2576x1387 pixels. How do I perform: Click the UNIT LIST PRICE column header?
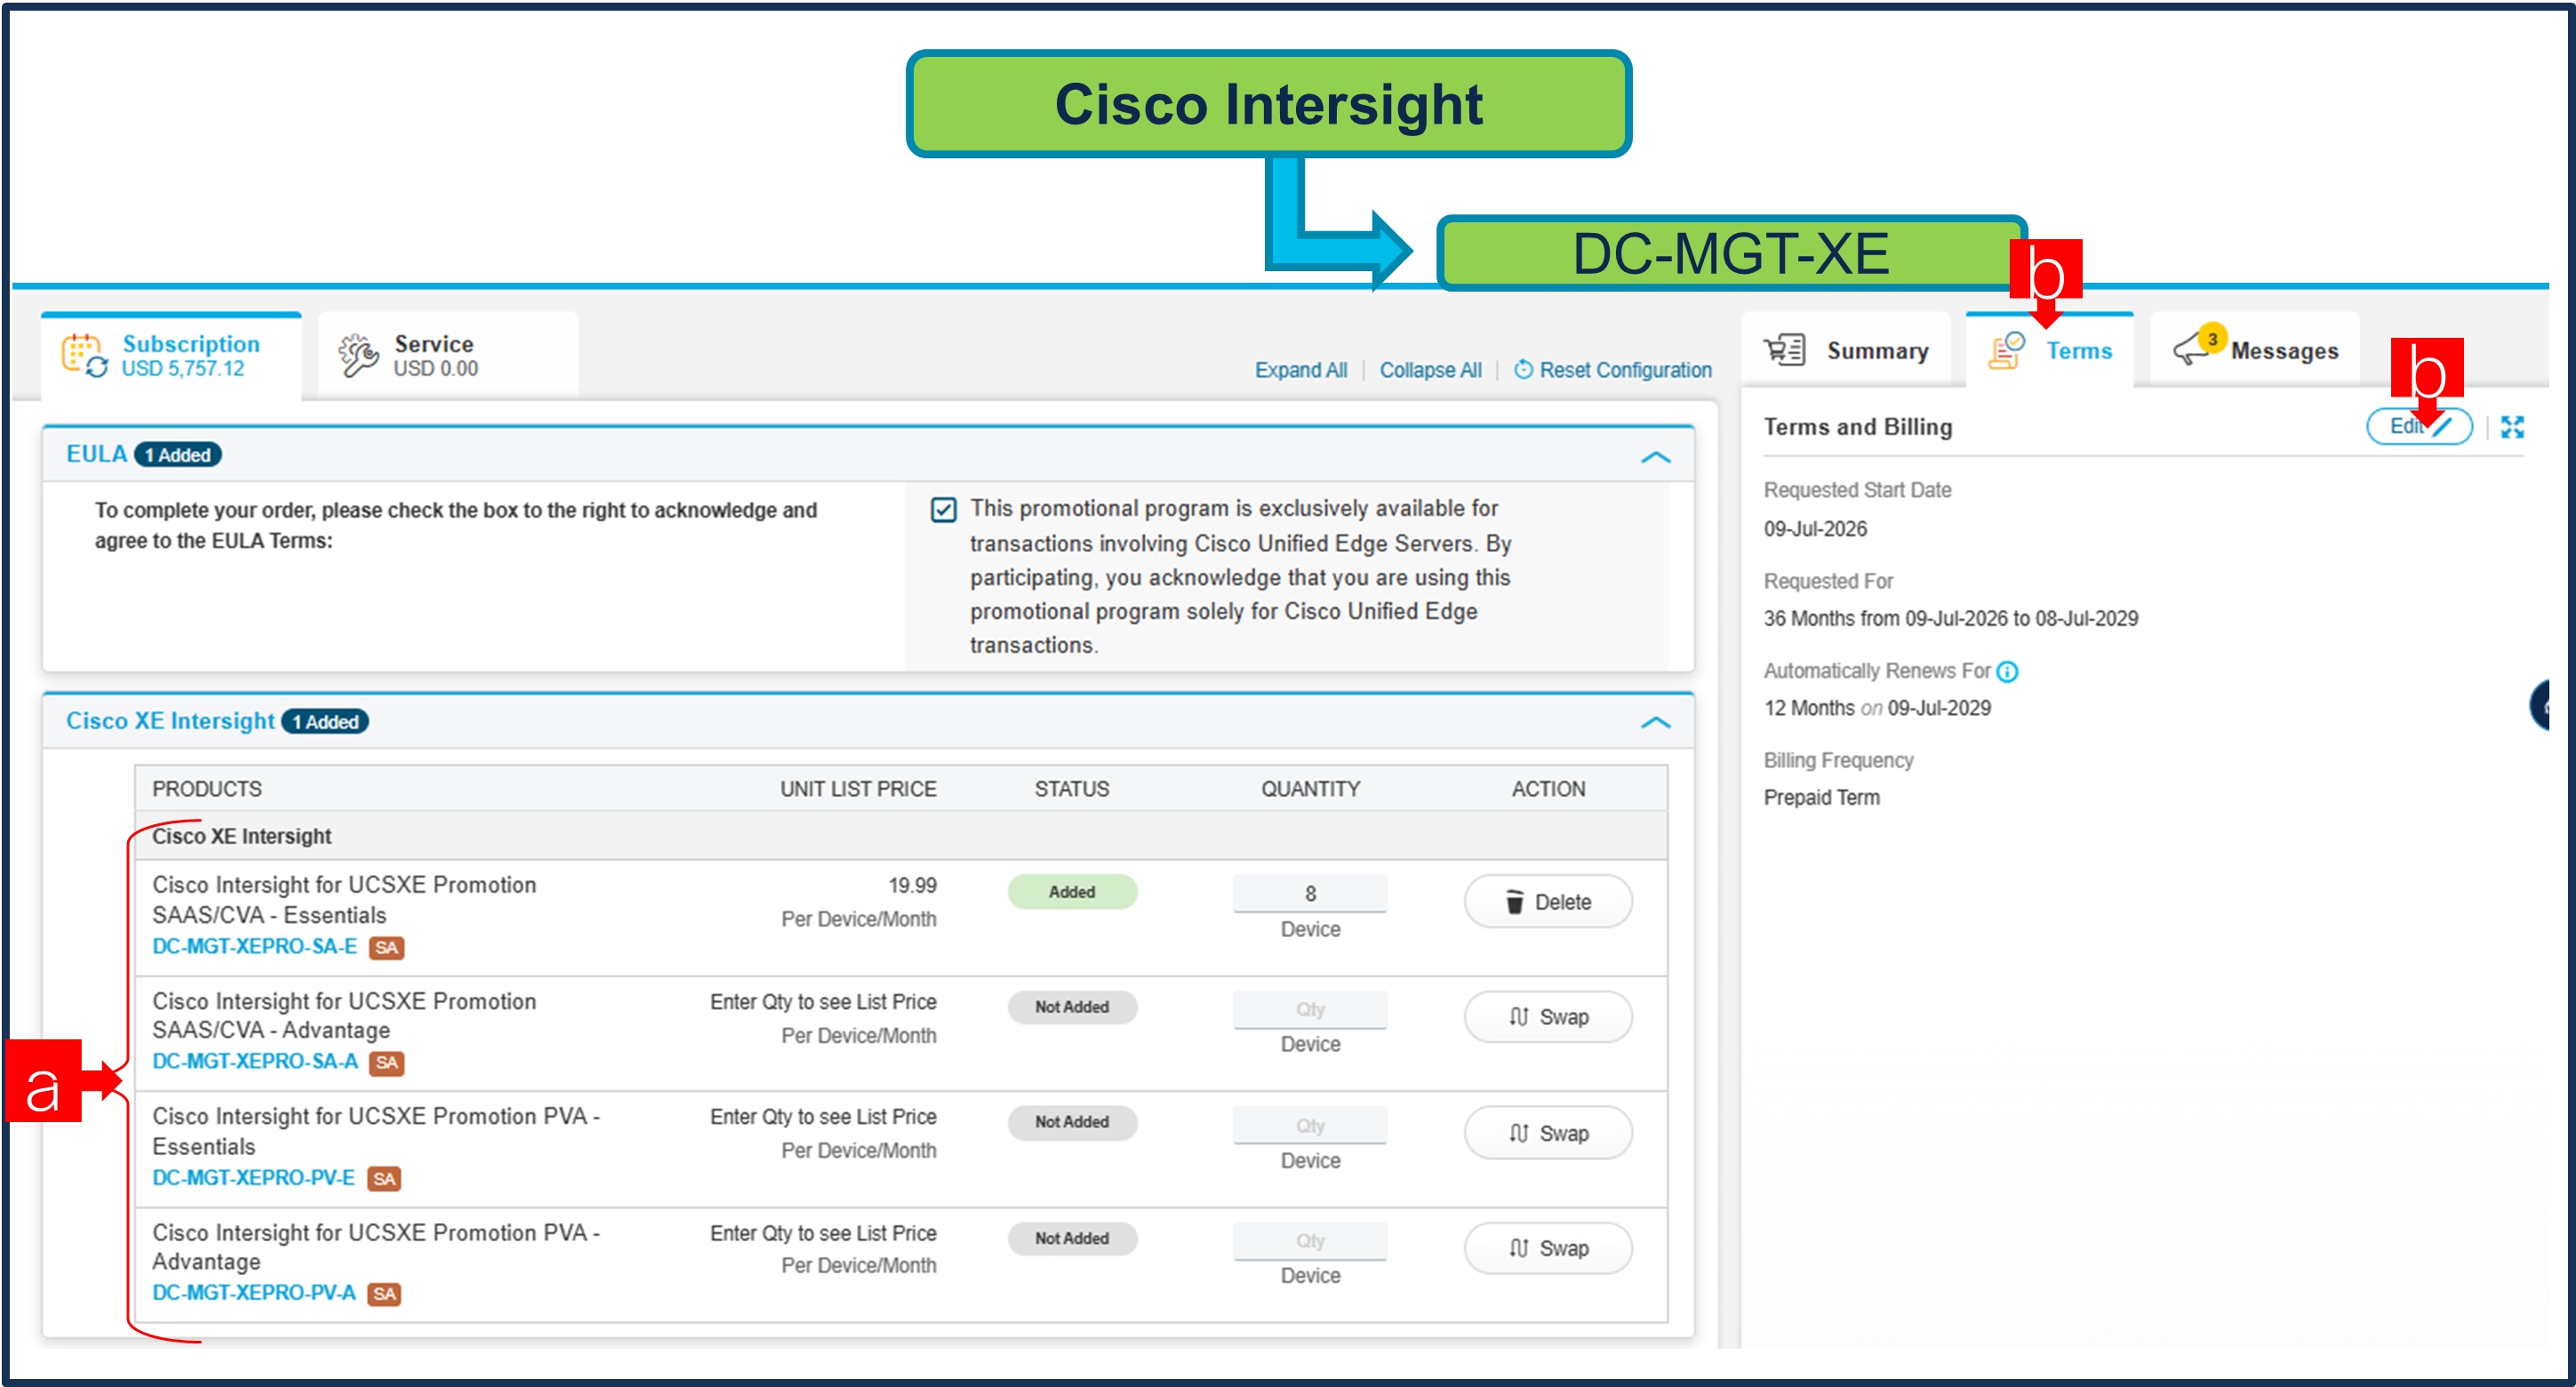[x=858, y=789]
